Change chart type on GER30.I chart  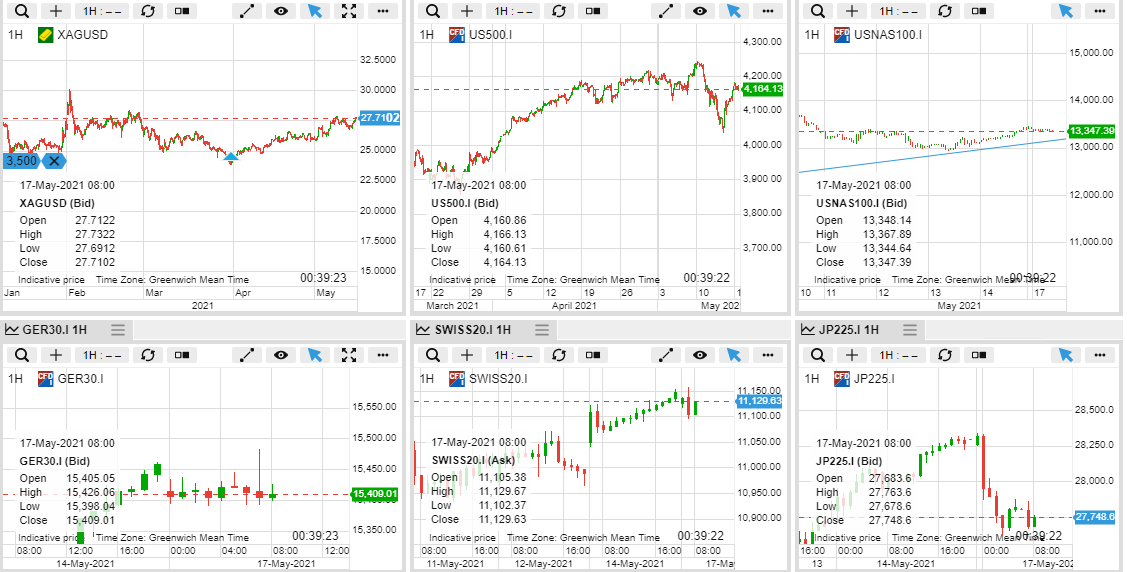(182, 355)
